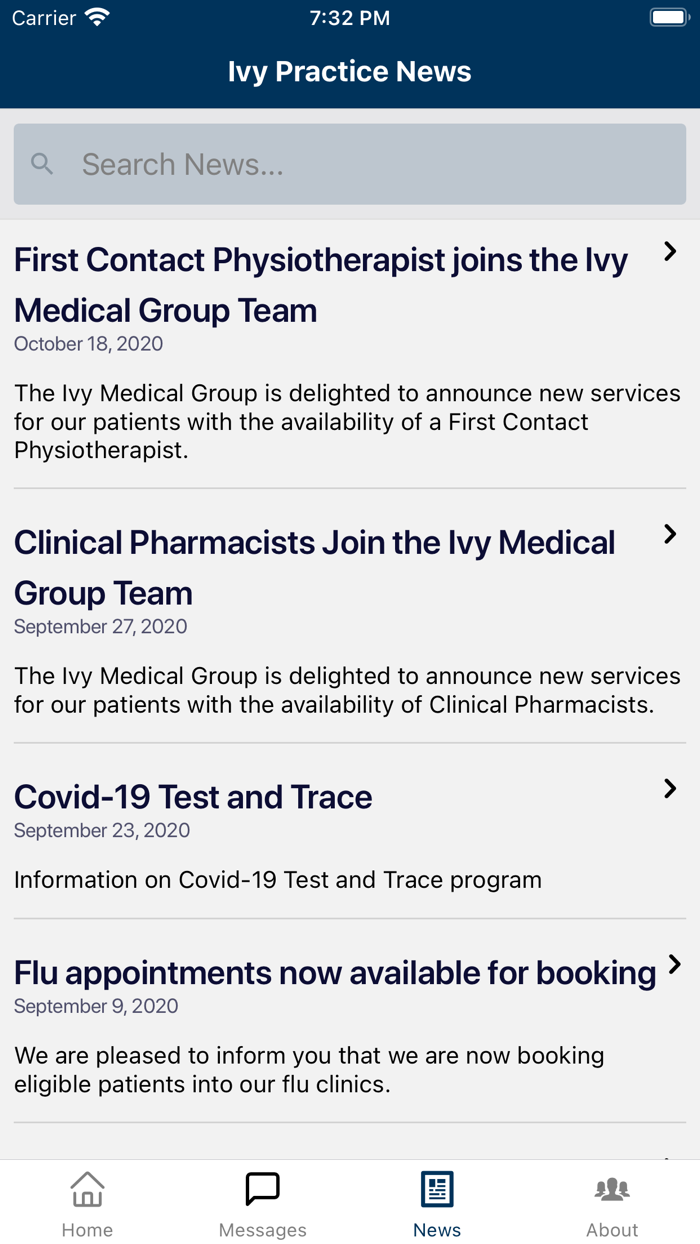Screen dimensions: 700x1244
Task: Select the Home tab label
Action: [x=87, y=1230]
